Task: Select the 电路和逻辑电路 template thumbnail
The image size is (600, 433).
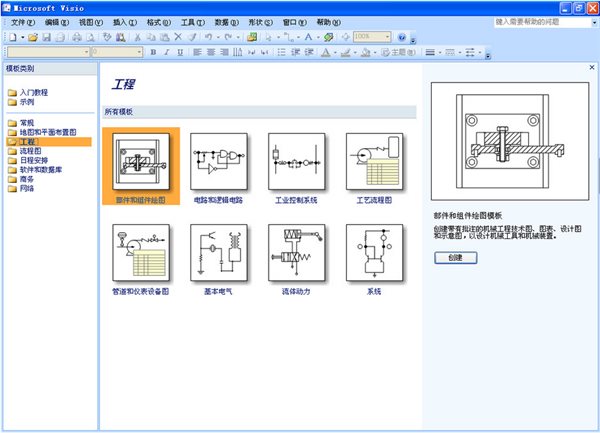Action: [x=218, y=161]
